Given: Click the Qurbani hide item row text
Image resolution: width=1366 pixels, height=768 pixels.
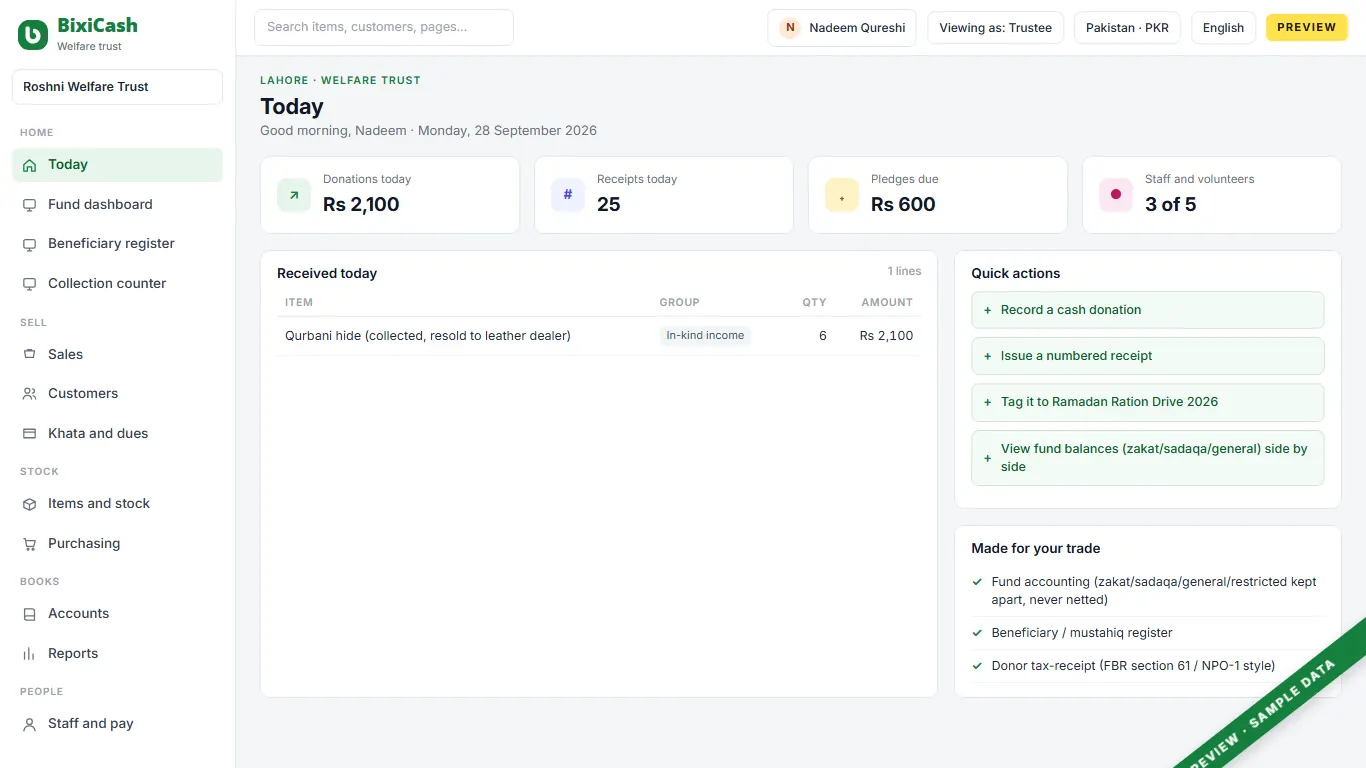Looking at the screenshot, I should coord(428,336).
